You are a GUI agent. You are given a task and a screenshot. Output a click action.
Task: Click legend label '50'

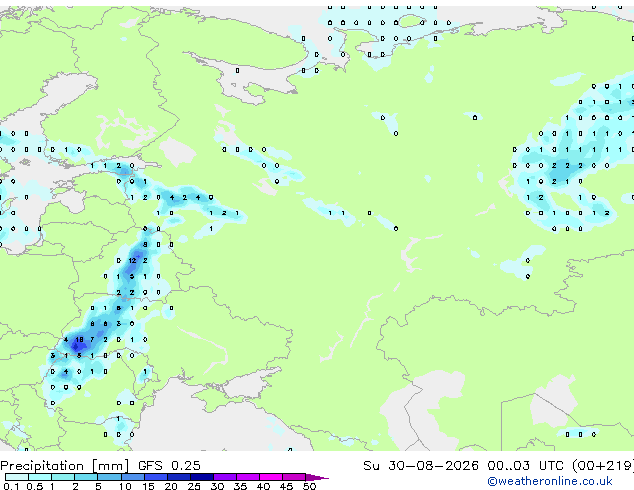[309, 486]
